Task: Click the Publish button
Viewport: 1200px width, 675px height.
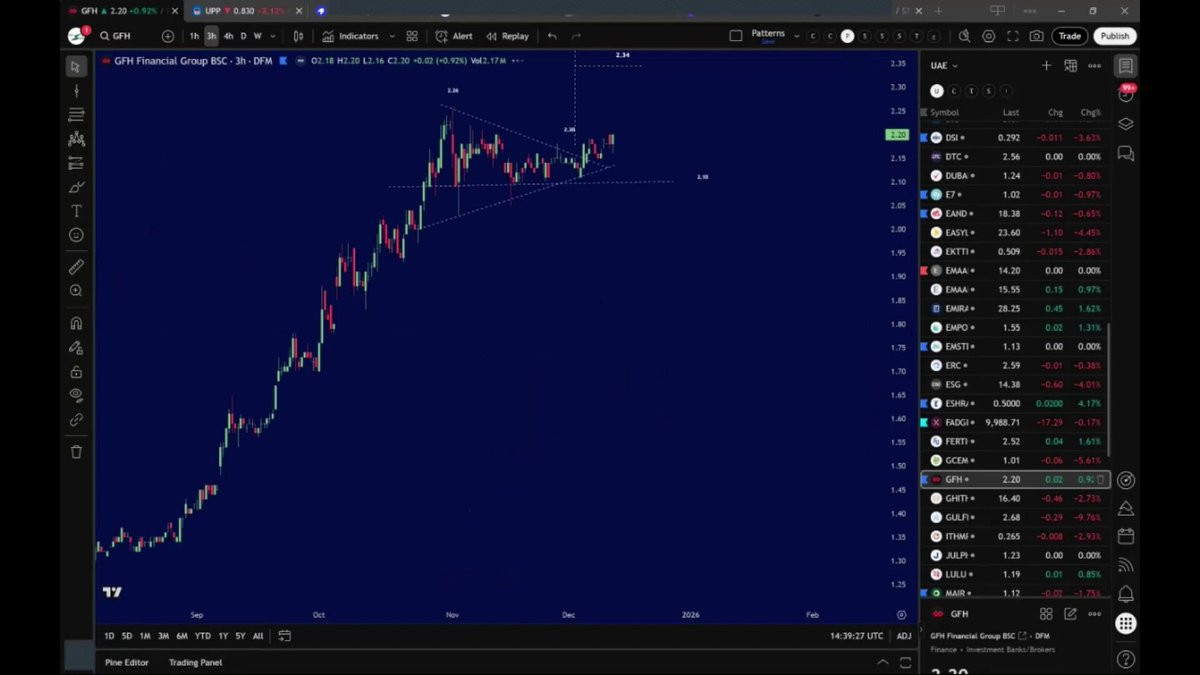Action: pos(1114,36)
